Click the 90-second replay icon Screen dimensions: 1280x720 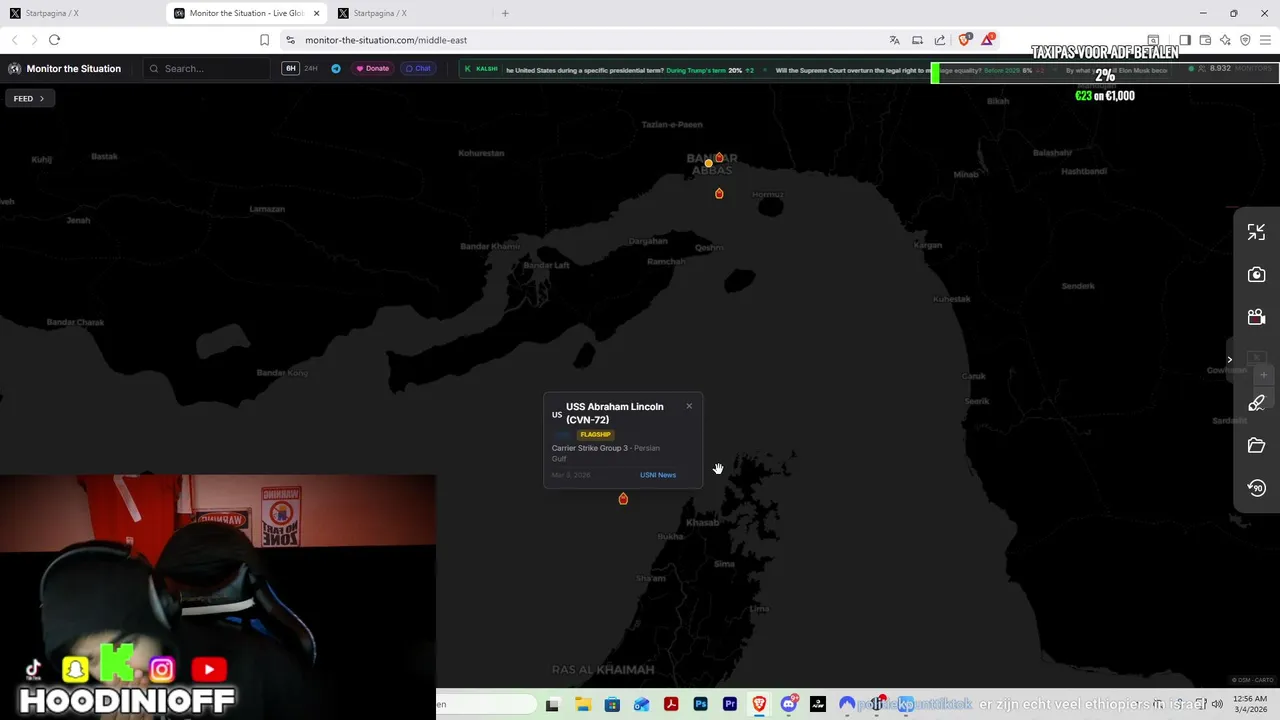[x=1256, y=488]
